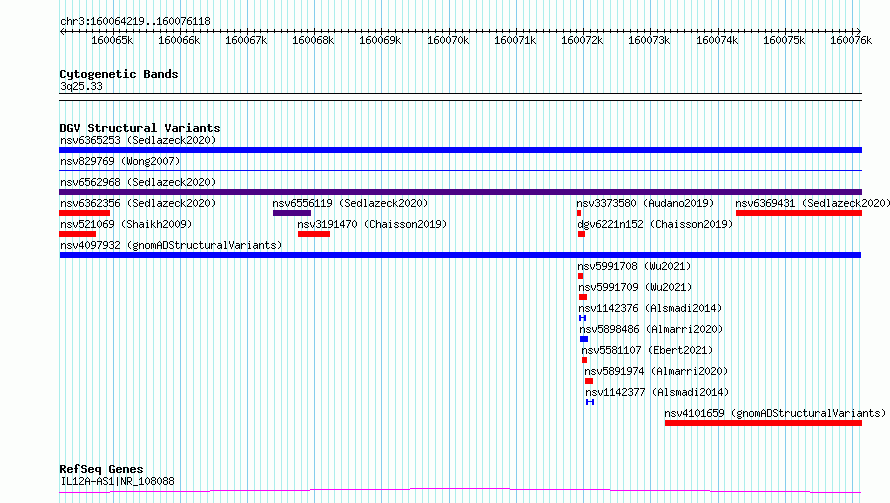Select the 3q25.33 band label
The height and width of the screenshot is (503, 890).
[81, 86]
